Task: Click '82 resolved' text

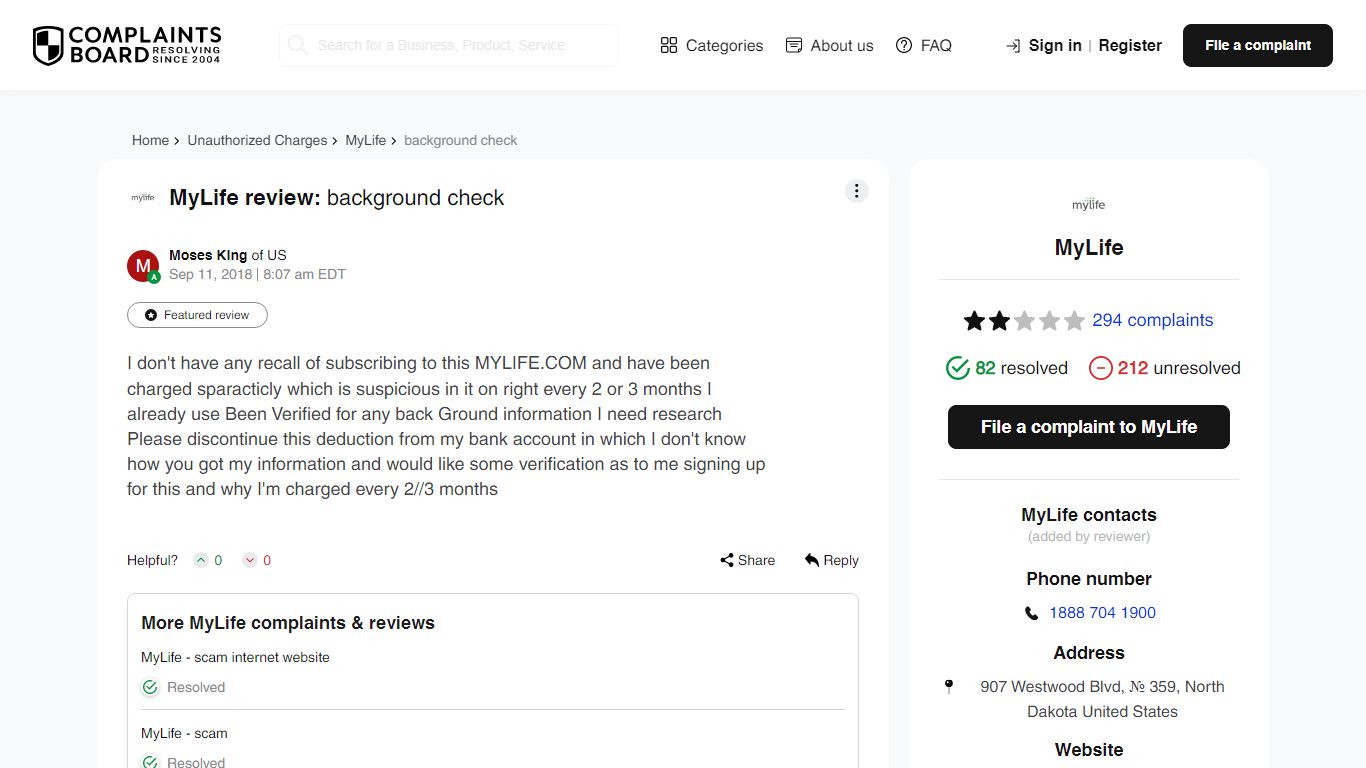Action: pos(1021,368)
